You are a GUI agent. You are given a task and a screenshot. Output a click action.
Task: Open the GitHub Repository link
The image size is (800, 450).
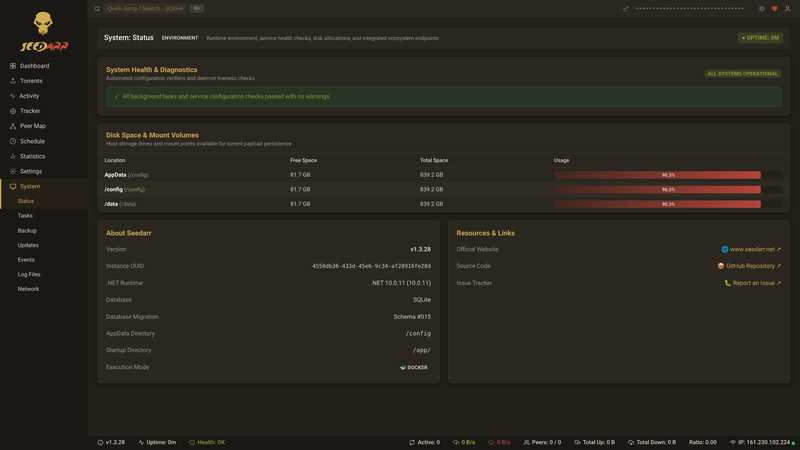(749, 266)
